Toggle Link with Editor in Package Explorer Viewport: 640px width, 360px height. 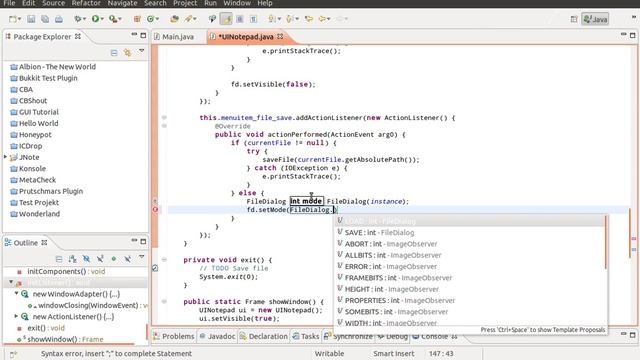pyautogui.click(x=127, y=53)
